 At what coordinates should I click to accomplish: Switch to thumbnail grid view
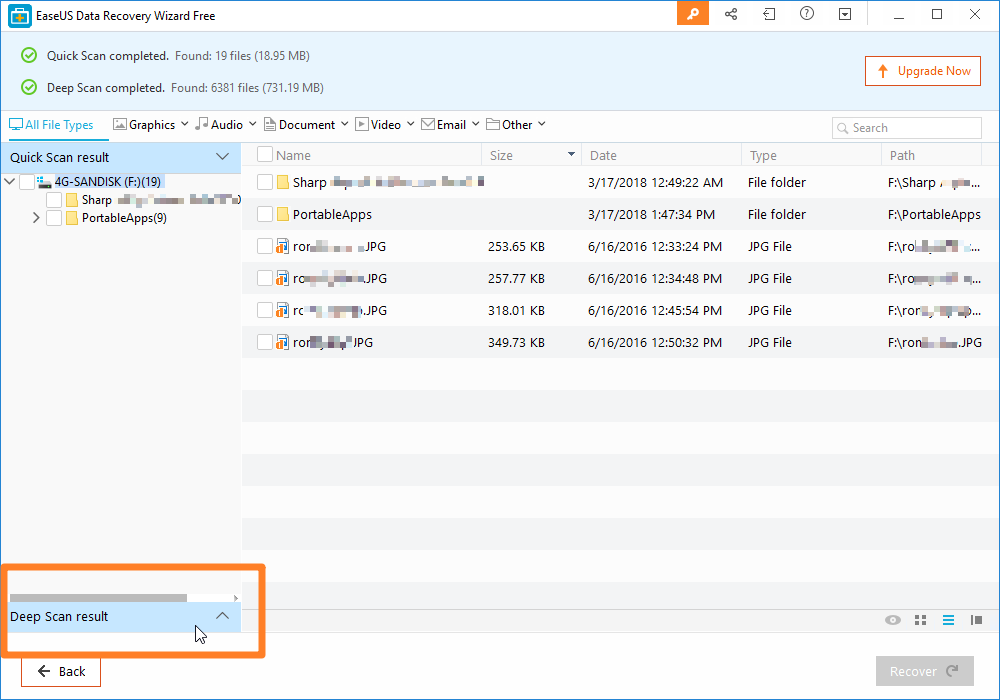pos(920,620)
